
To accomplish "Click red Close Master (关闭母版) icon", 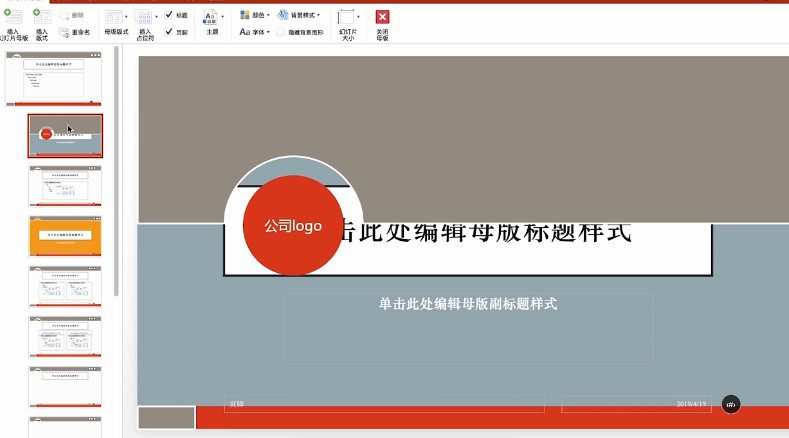I will 382,17.
